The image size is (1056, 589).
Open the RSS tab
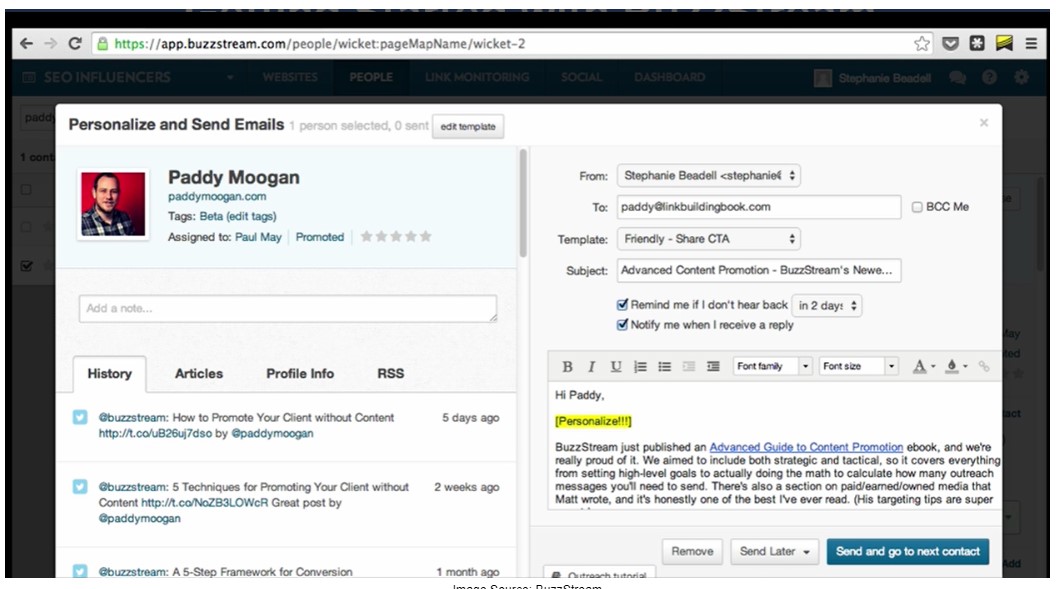(391, 374)
